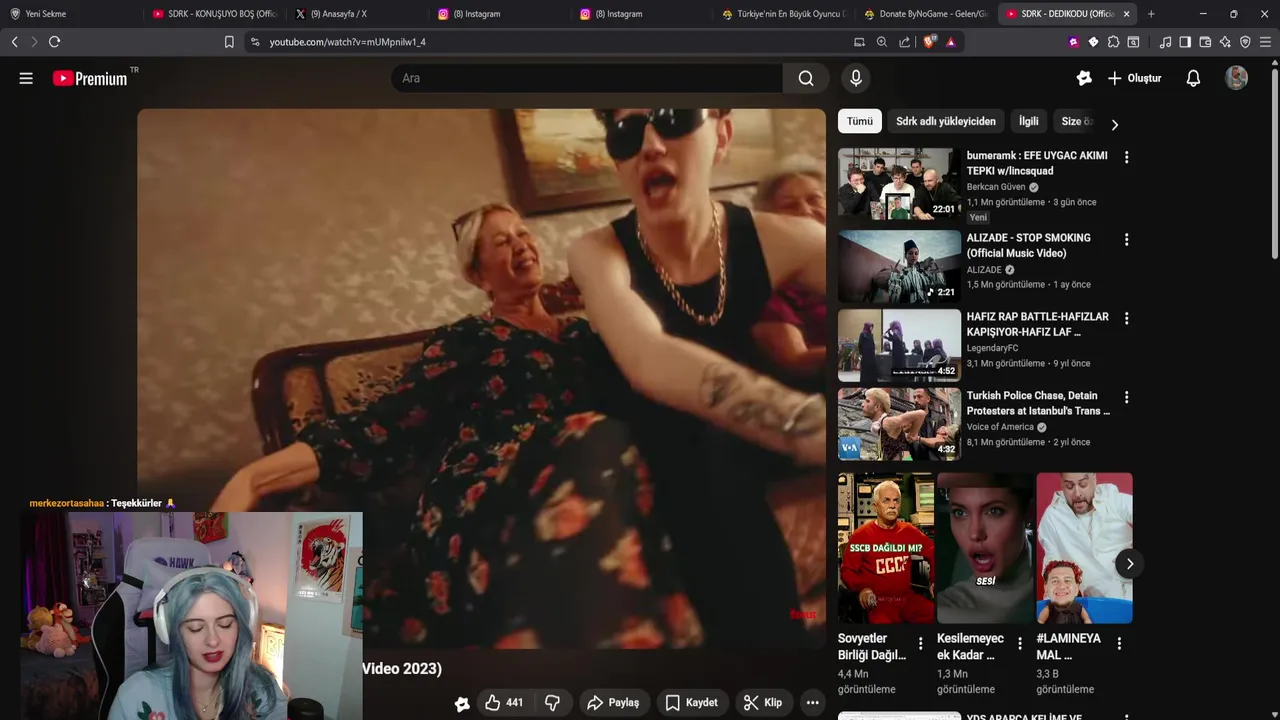The width and height of the screenshot is (1280, 720).
Task: Open the notifications bell
Action: click(1193, 78)
